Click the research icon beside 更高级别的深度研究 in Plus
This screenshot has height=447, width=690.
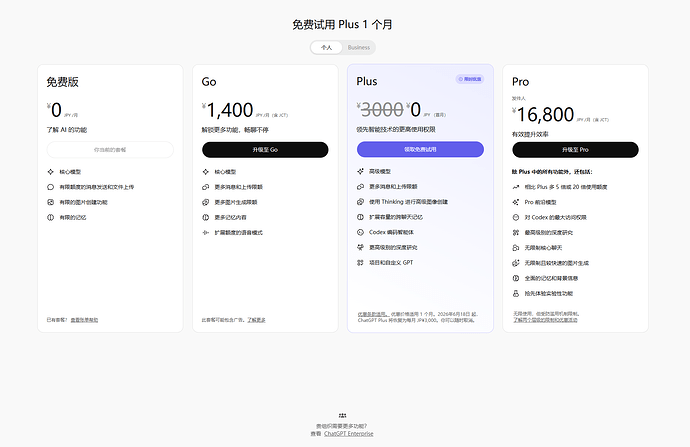pos(360,247)
